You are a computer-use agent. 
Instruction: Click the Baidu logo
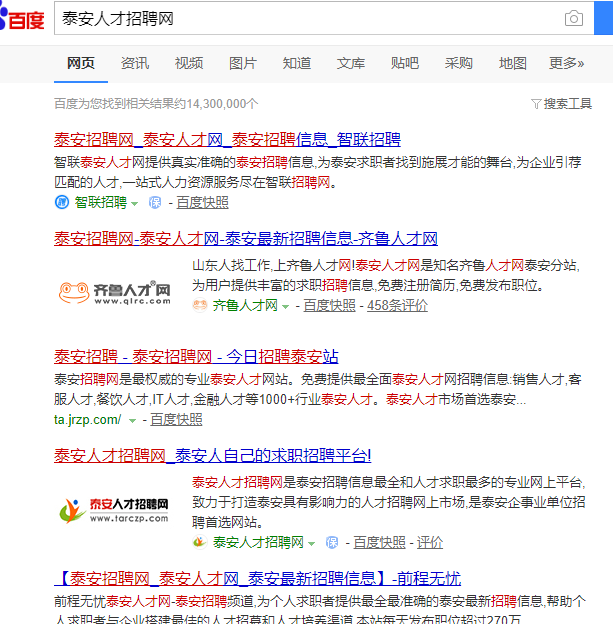click(22, 19)
